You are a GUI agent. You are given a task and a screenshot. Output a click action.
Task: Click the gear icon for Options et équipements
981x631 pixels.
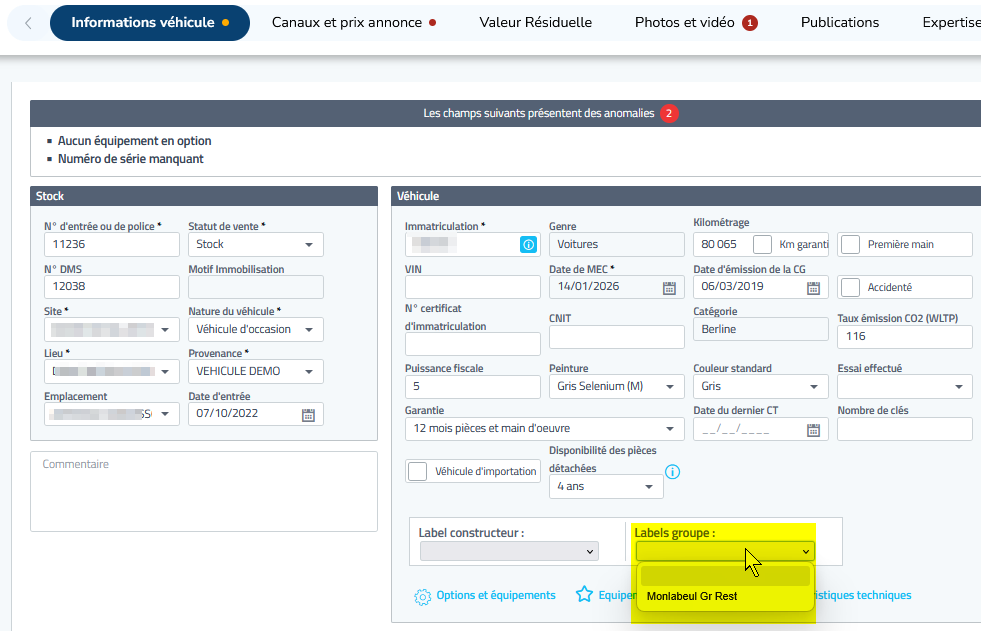point(422,597)
